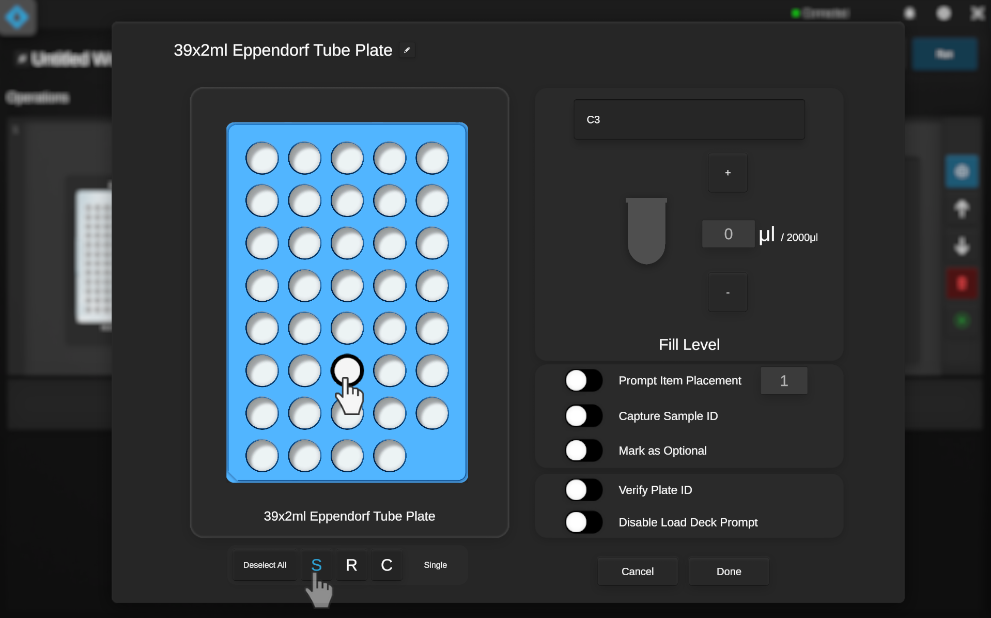The width and height of the screenshot is (991, 618).
Task: Select the tube well in the top-left corner
Action: click(262, 158)
